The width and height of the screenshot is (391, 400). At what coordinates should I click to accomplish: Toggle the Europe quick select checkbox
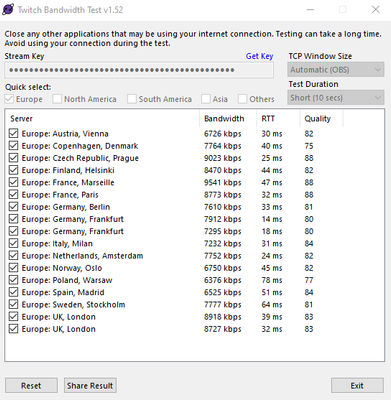[9, 99]
